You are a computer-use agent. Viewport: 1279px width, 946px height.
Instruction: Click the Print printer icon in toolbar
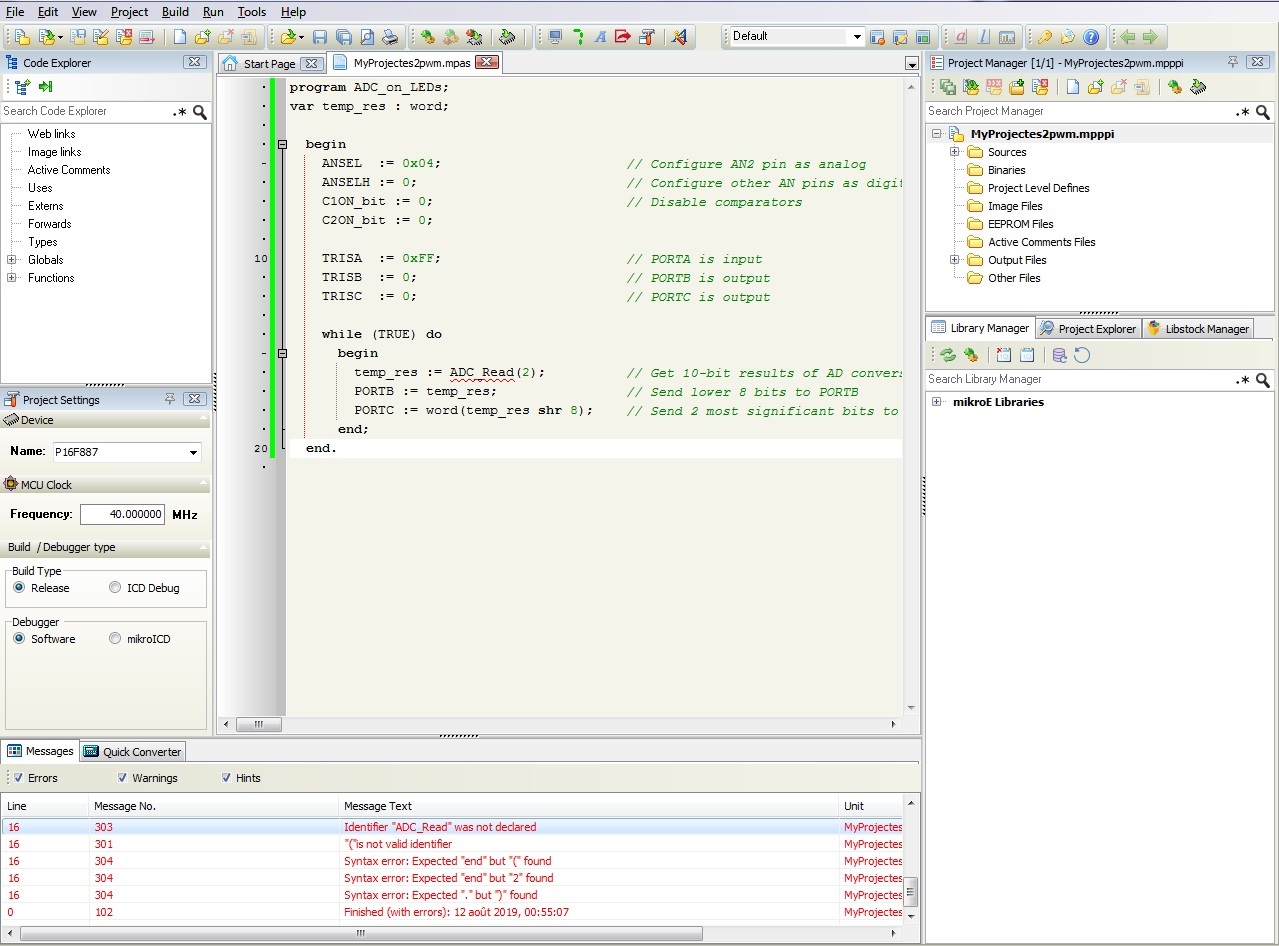point(390,37)
